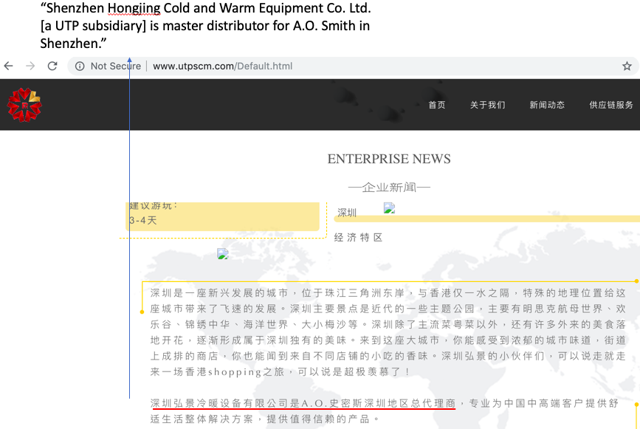This screenshot has height=429, width=640.
Task: Click the ENTERPRISE NEWS heading
Action: point(389,159)
